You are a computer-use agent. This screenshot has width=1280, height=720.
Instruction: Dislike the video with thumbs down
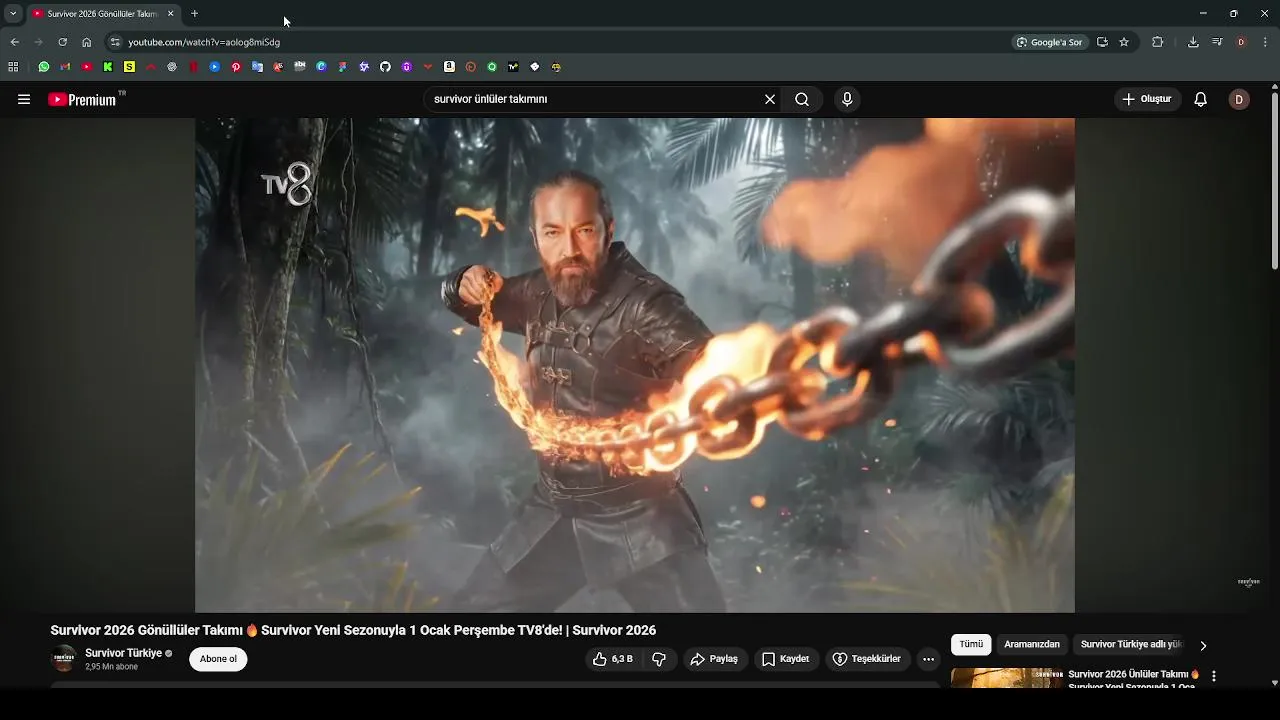pyautogui.click(x=659, y=659)
